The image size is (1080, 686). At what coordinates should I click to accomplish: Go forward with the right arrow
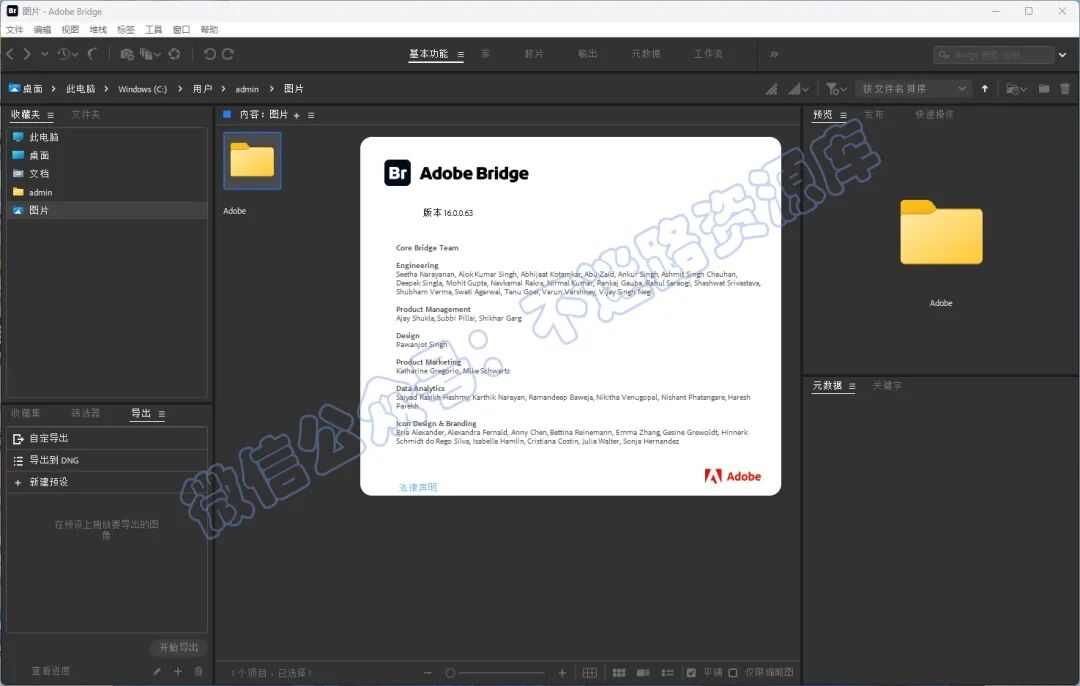click(27, 54)
